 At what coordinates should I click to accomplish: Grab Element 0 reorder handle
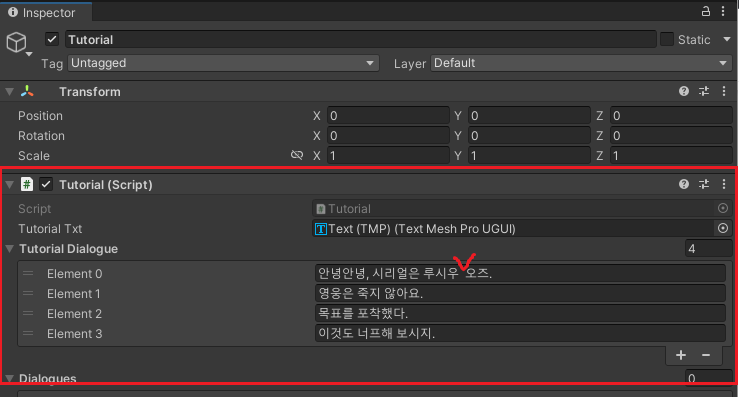click(28, 273)
